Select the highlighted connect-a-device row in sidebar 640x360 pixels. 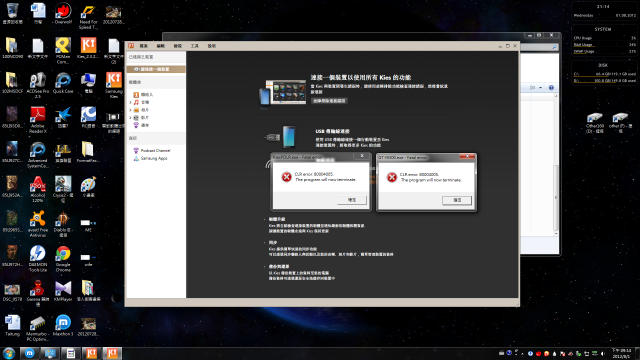click(156, 69)
